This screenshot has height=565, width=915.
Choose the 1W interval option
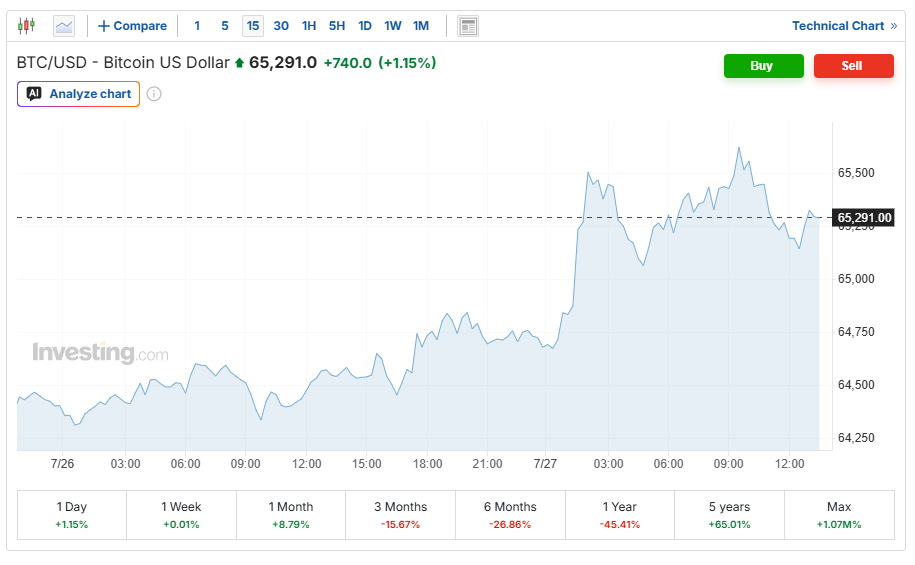tap(393, 26)
